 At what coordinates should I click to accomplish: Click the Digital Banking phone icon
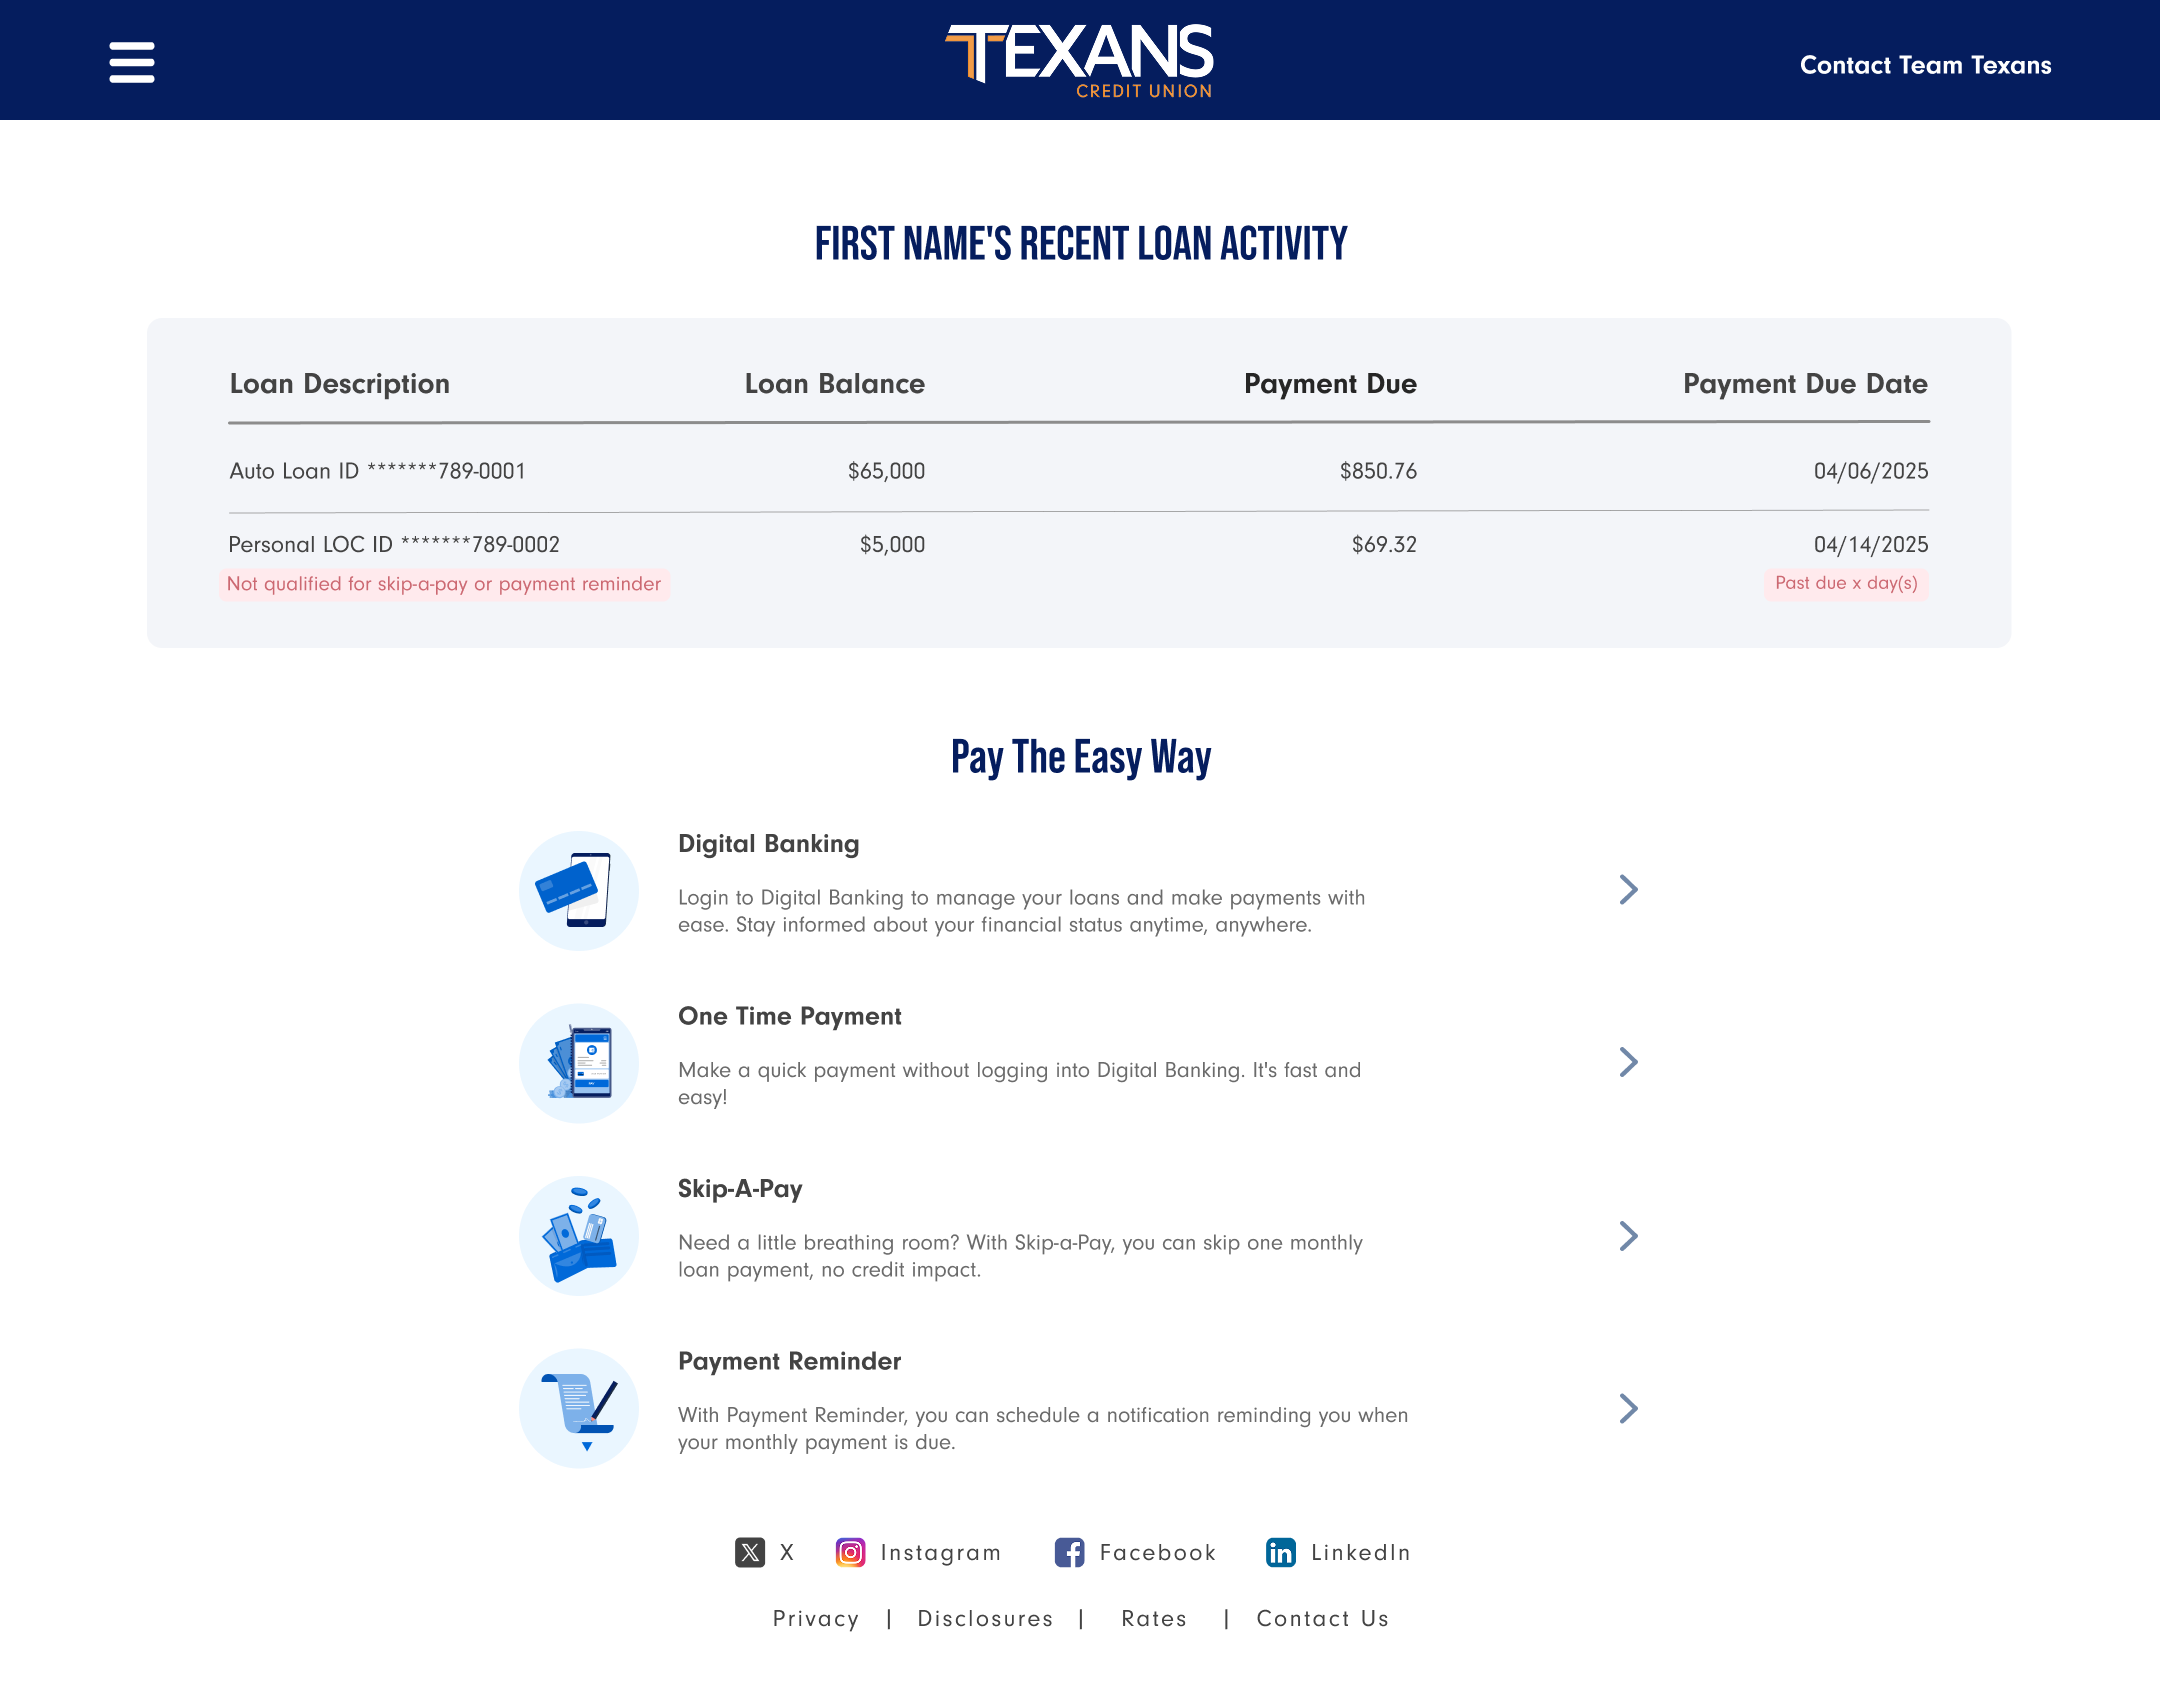point(578,890)
